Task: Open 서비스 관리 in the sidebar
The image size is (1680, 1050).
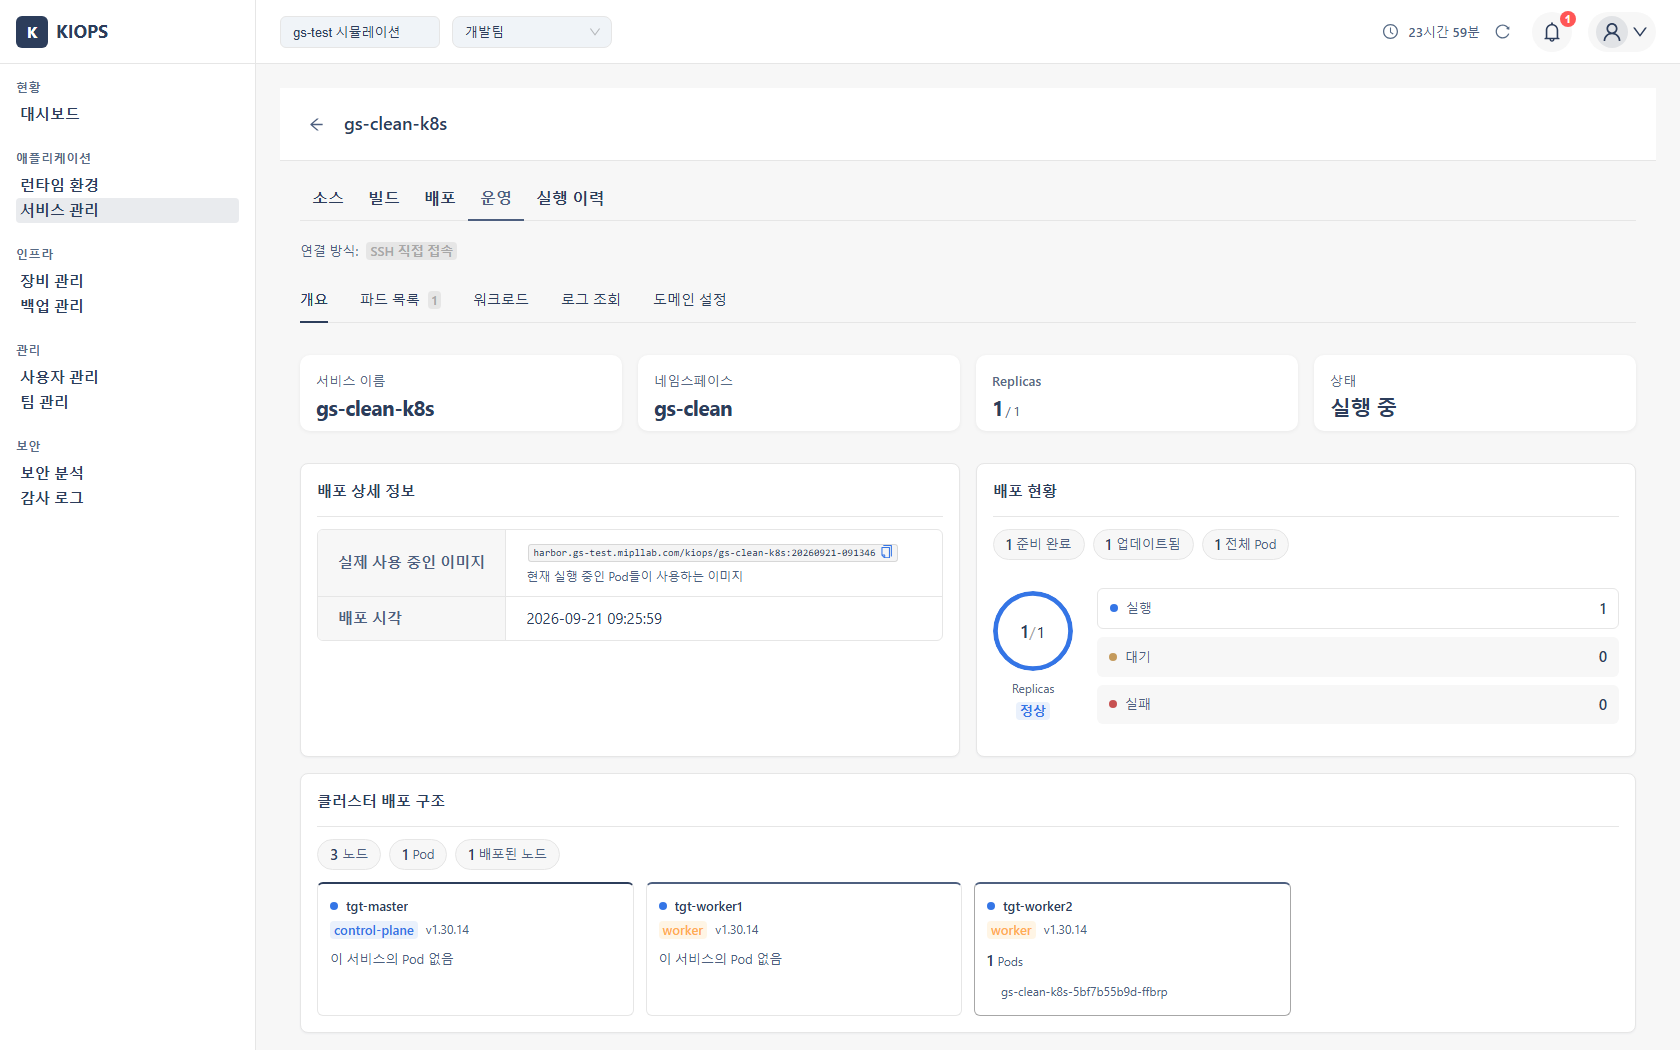Action: 128,210
